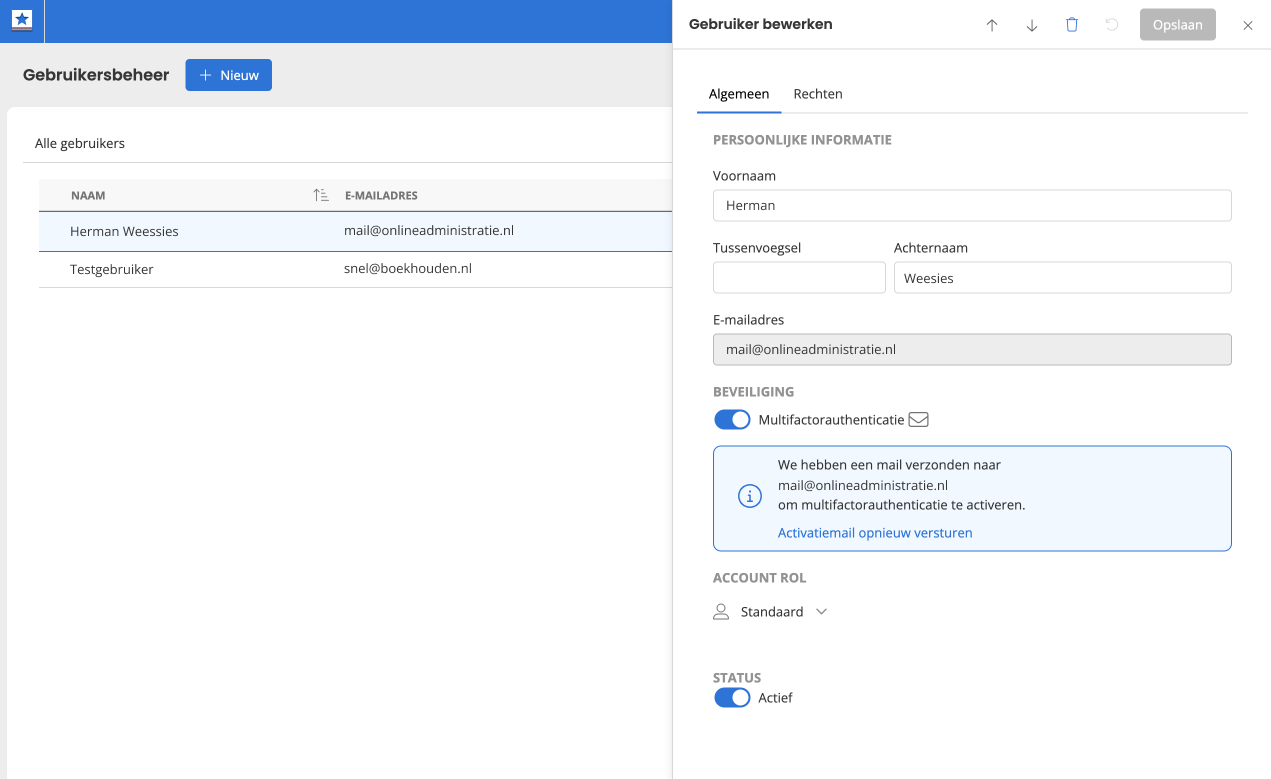Open the Standaard account role dropdown
The width and height of the screenshot is (1271, 779).
point(771,612)
